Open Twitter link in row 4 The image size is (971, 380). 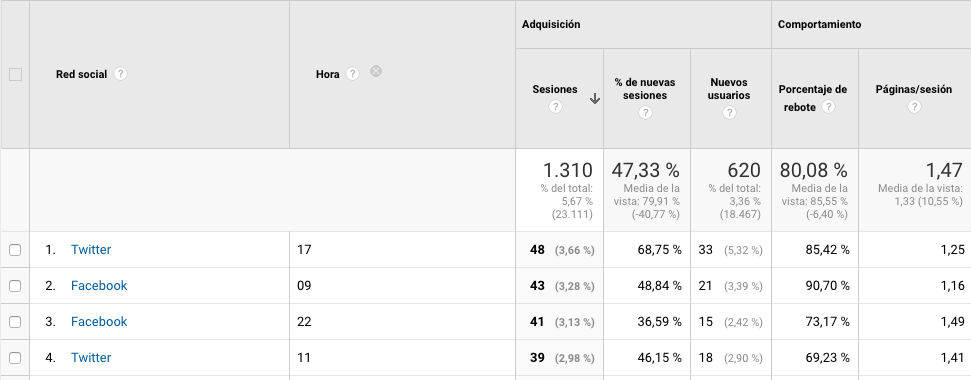click(91, 357)
